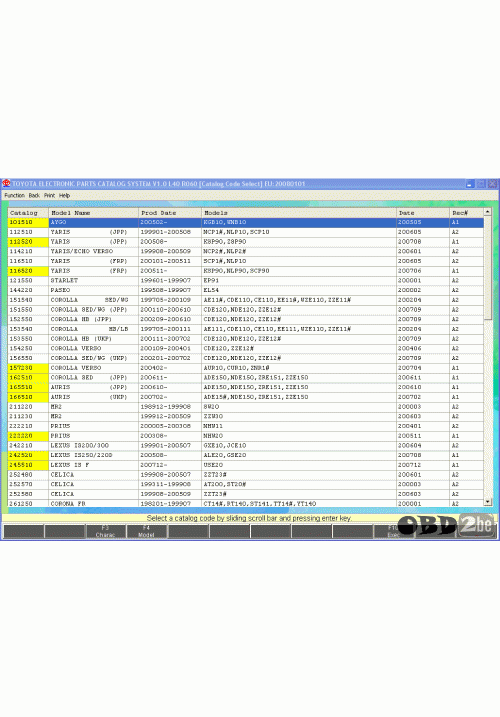Select catalog code 252480 CELICA row

pyautogui.click(x=246, y=475)
